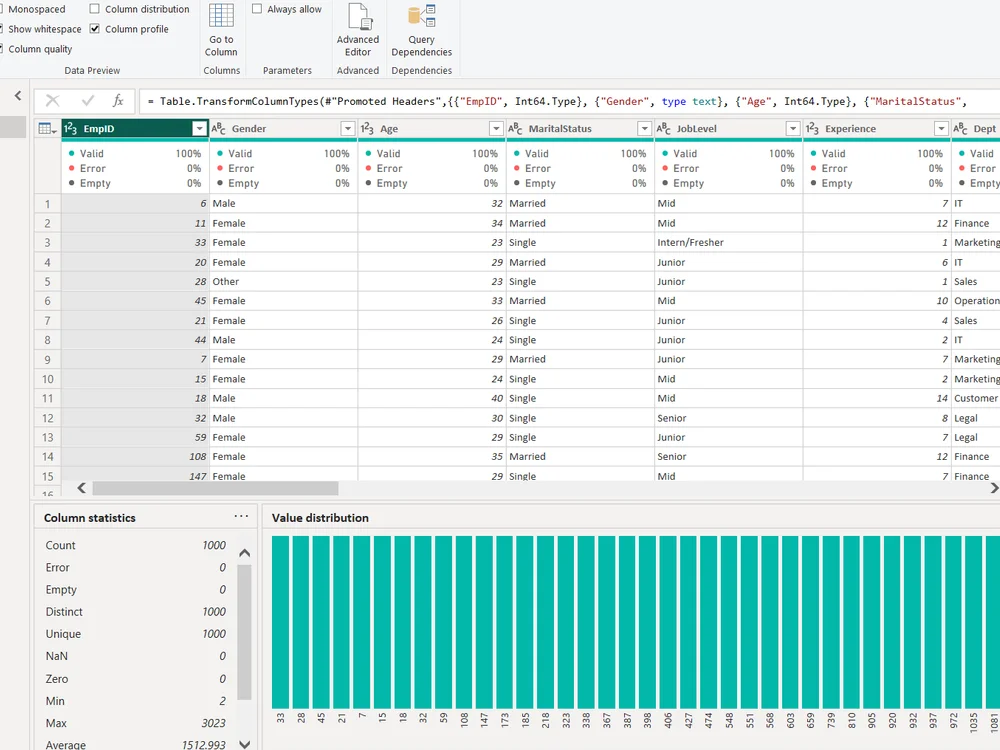
Task: Open EmpID column filter dropdown
Action: pos(200,129)
